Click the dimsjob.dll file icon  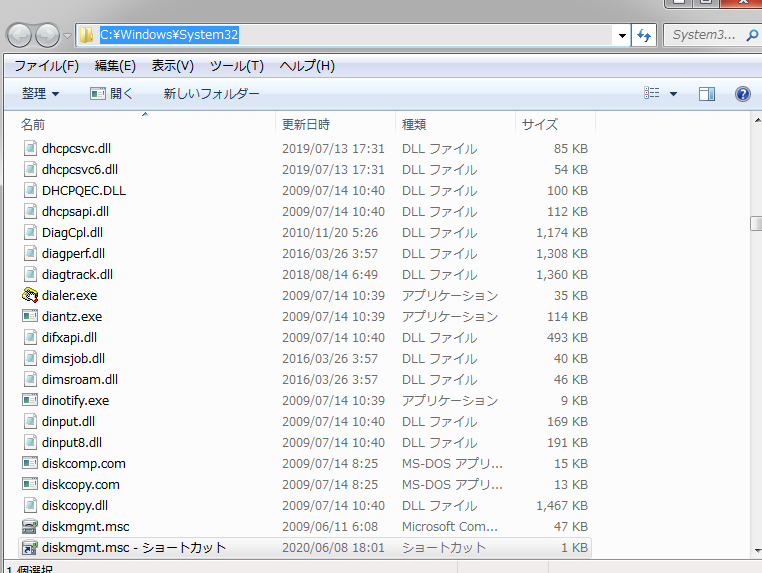click(x=30, y=358)
